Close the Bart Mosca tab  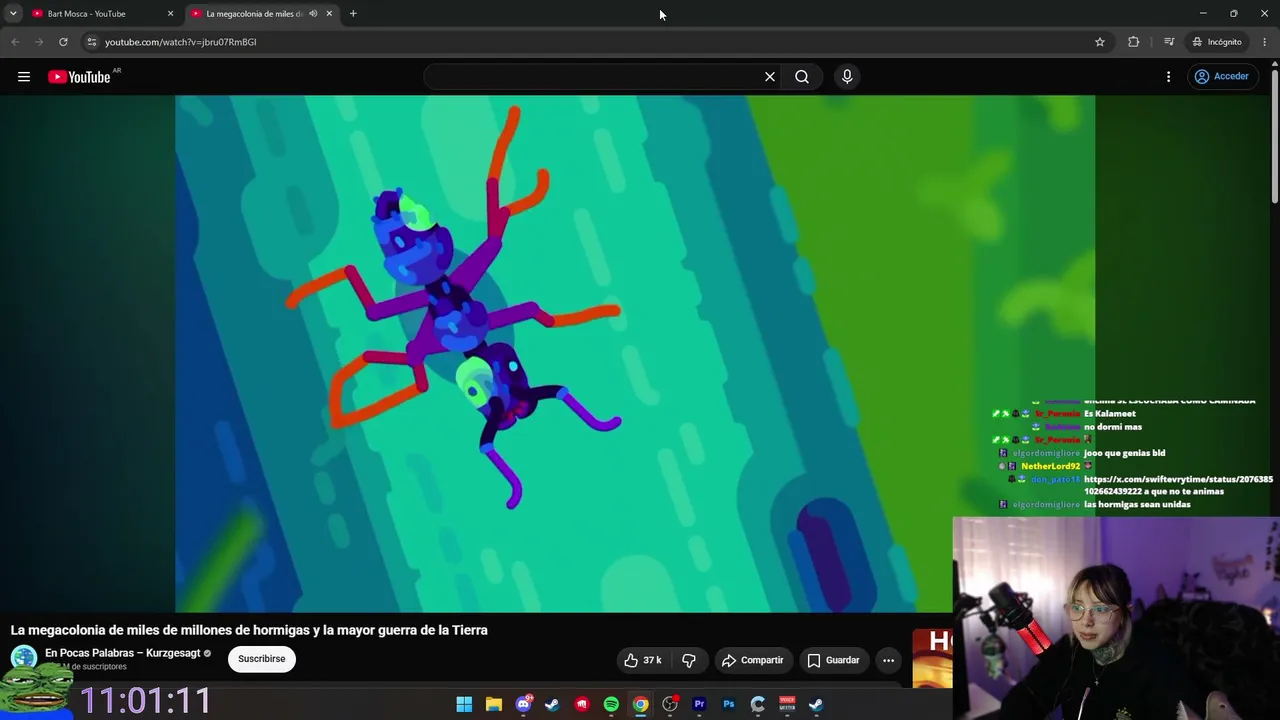tap(170, 14)
